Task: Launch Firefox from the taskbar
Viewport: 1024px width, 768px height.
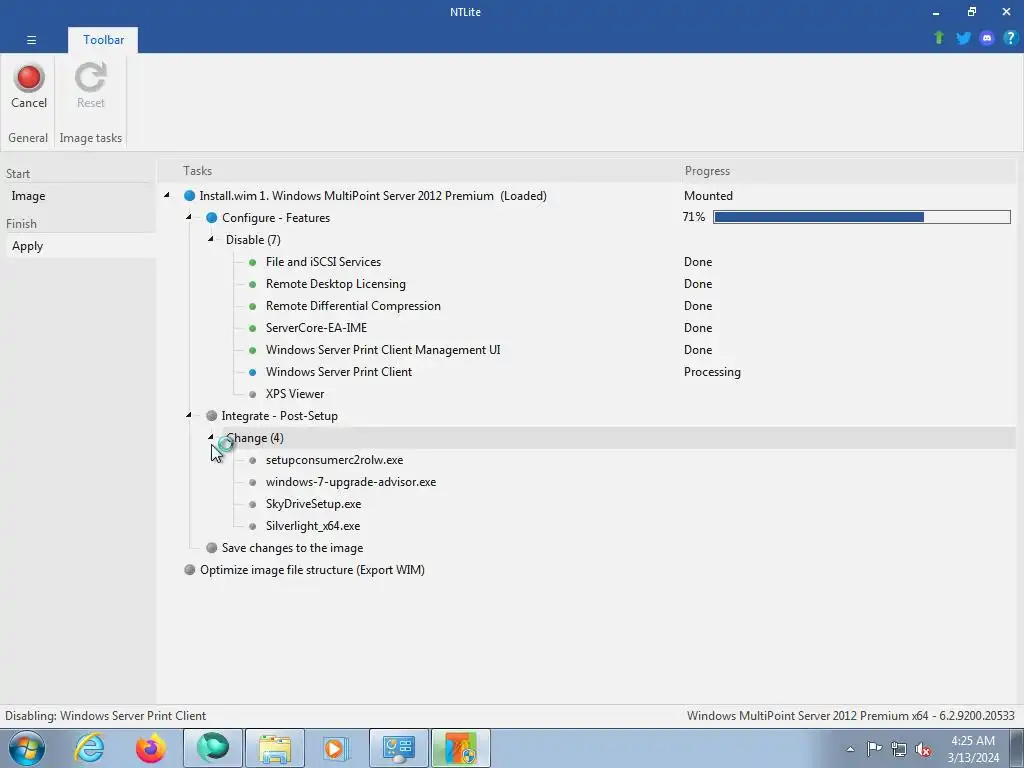Action: click(151, 748)
